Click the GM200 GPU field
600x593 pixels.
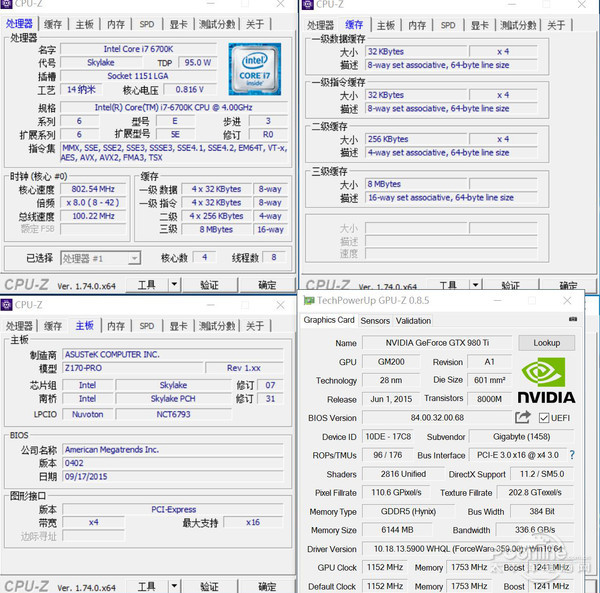tap(391, 362)
